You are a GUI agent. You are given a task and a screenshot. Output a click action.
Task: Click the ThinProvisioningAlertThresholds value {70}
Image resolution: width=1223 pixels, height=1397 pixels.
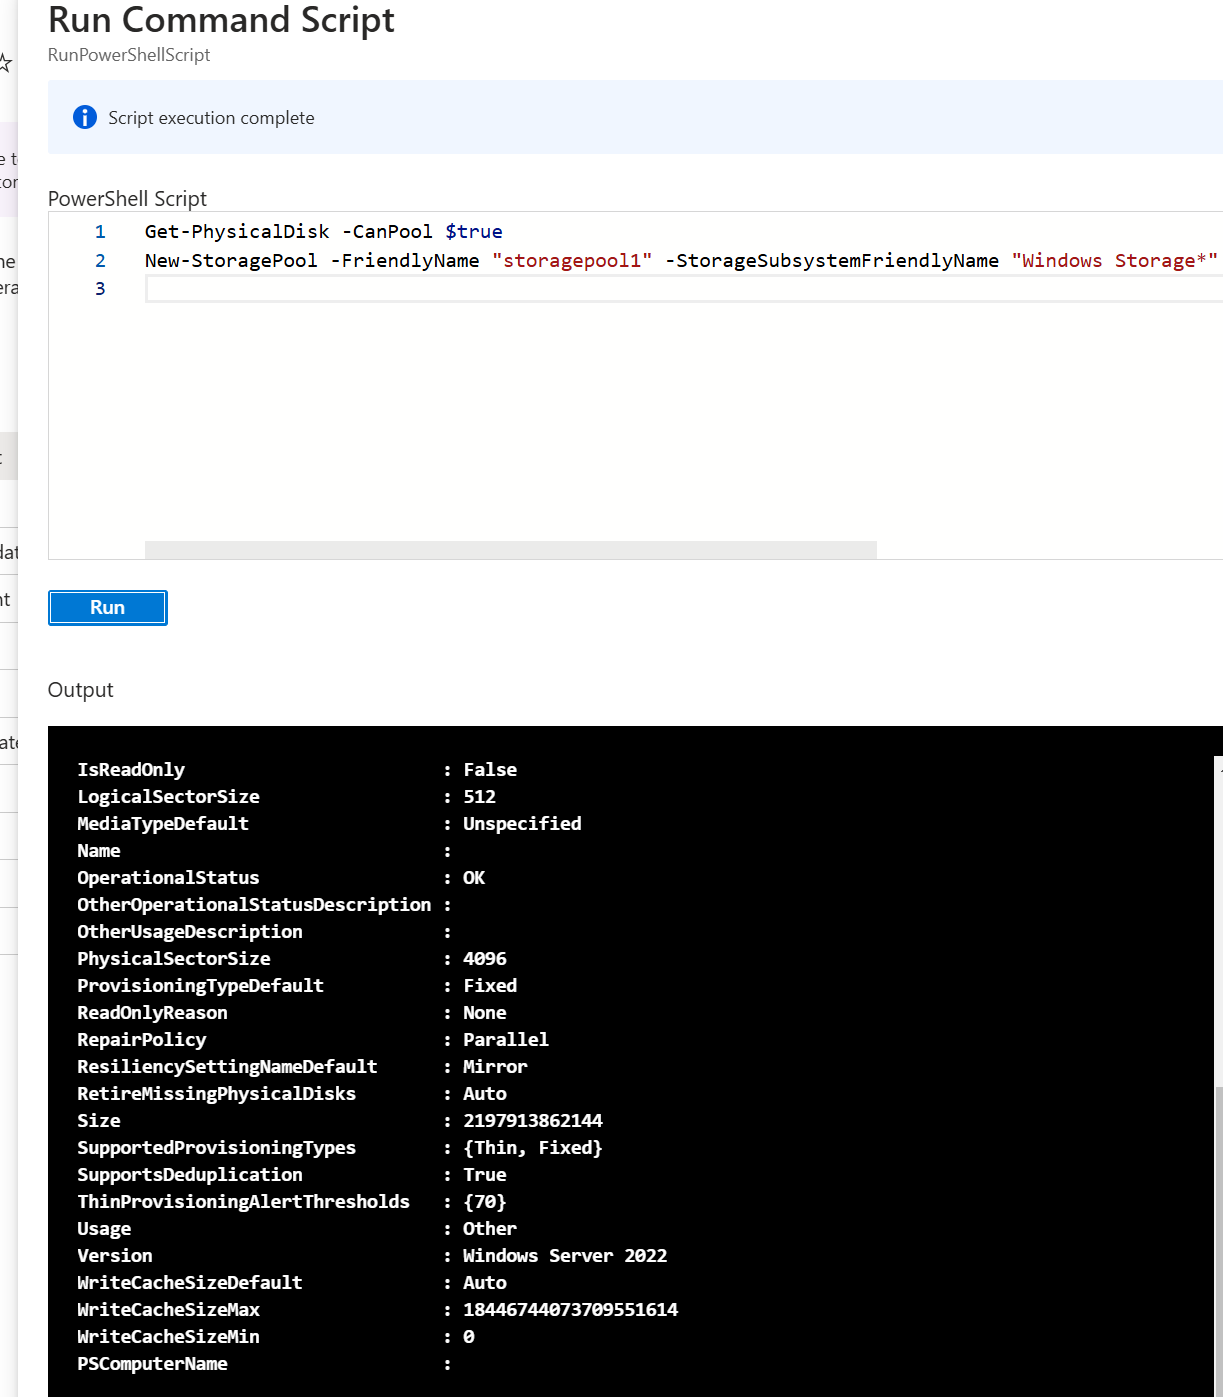pyautogui.click(x=485, y=1202)
